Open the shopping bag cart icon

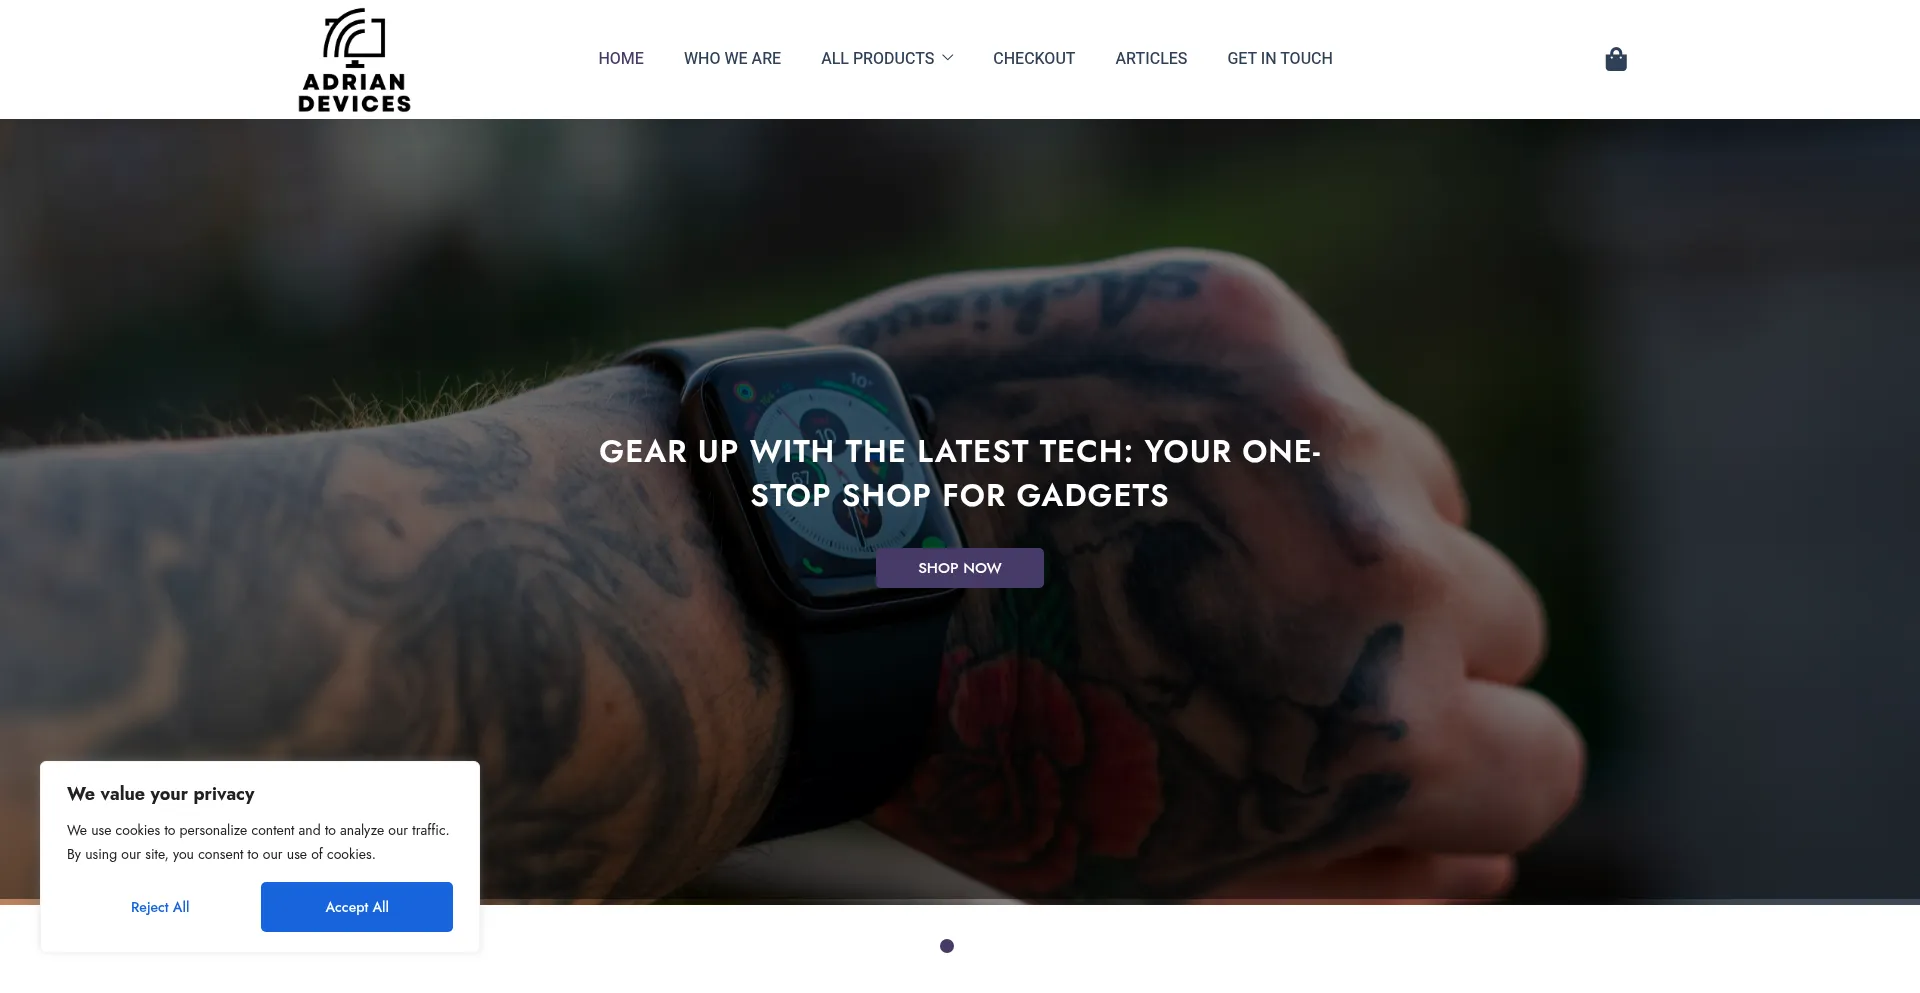pyautogui.click(x=1616, y=59)
